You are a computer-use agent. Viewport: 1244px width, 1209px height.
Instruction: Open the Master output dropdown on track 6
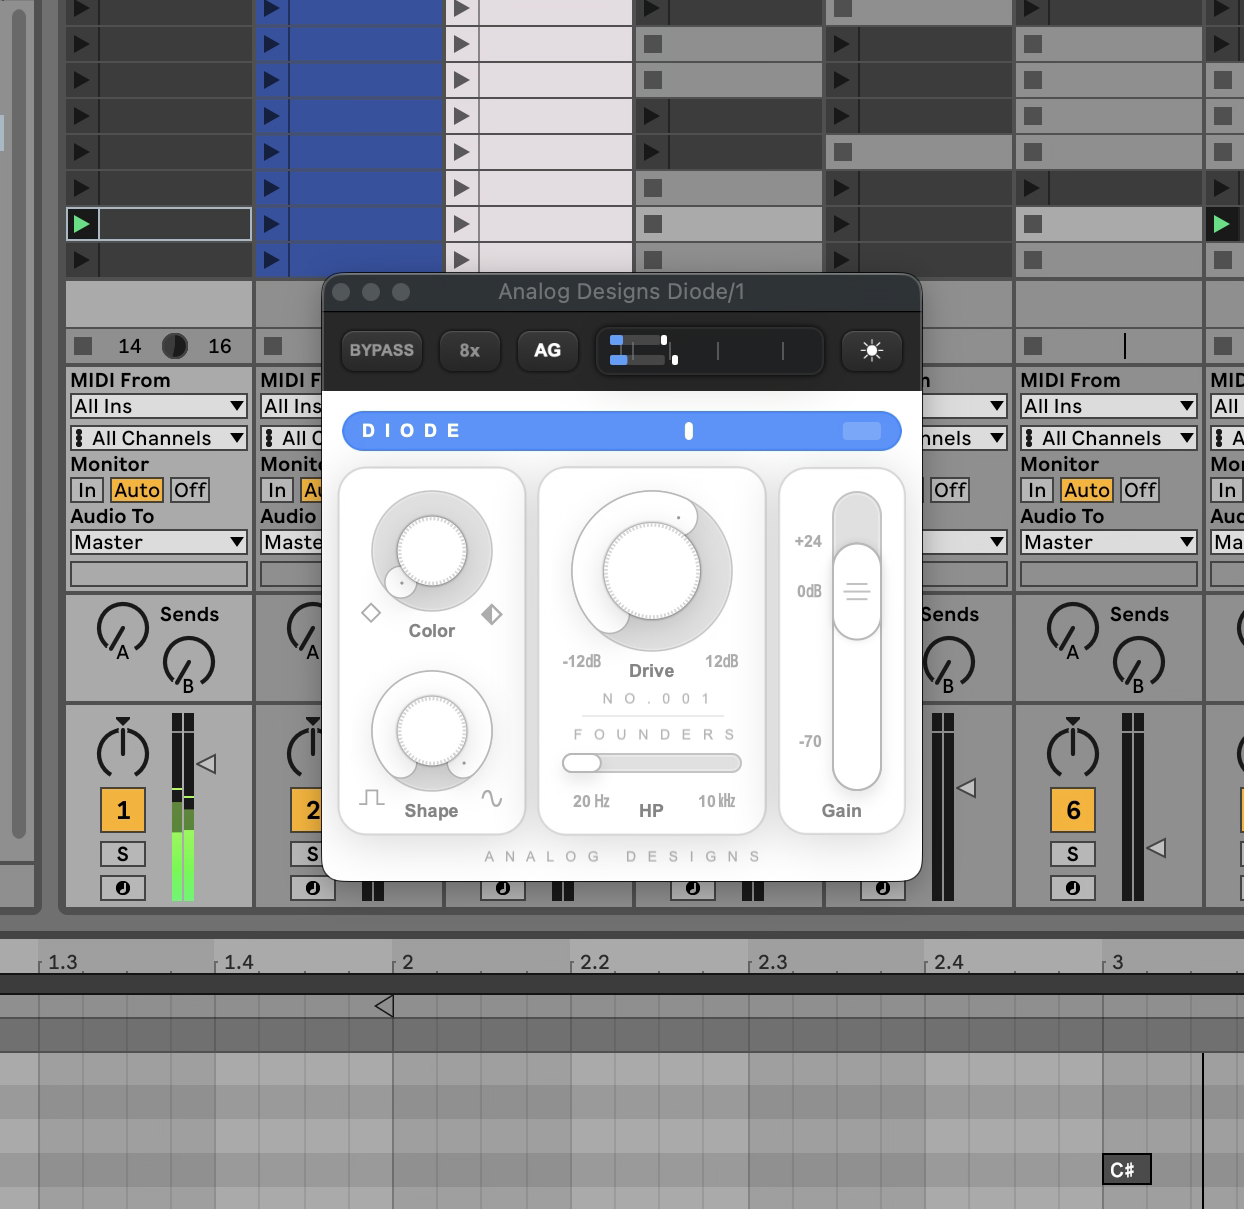pyautogui.click(x=1109, y=542)
